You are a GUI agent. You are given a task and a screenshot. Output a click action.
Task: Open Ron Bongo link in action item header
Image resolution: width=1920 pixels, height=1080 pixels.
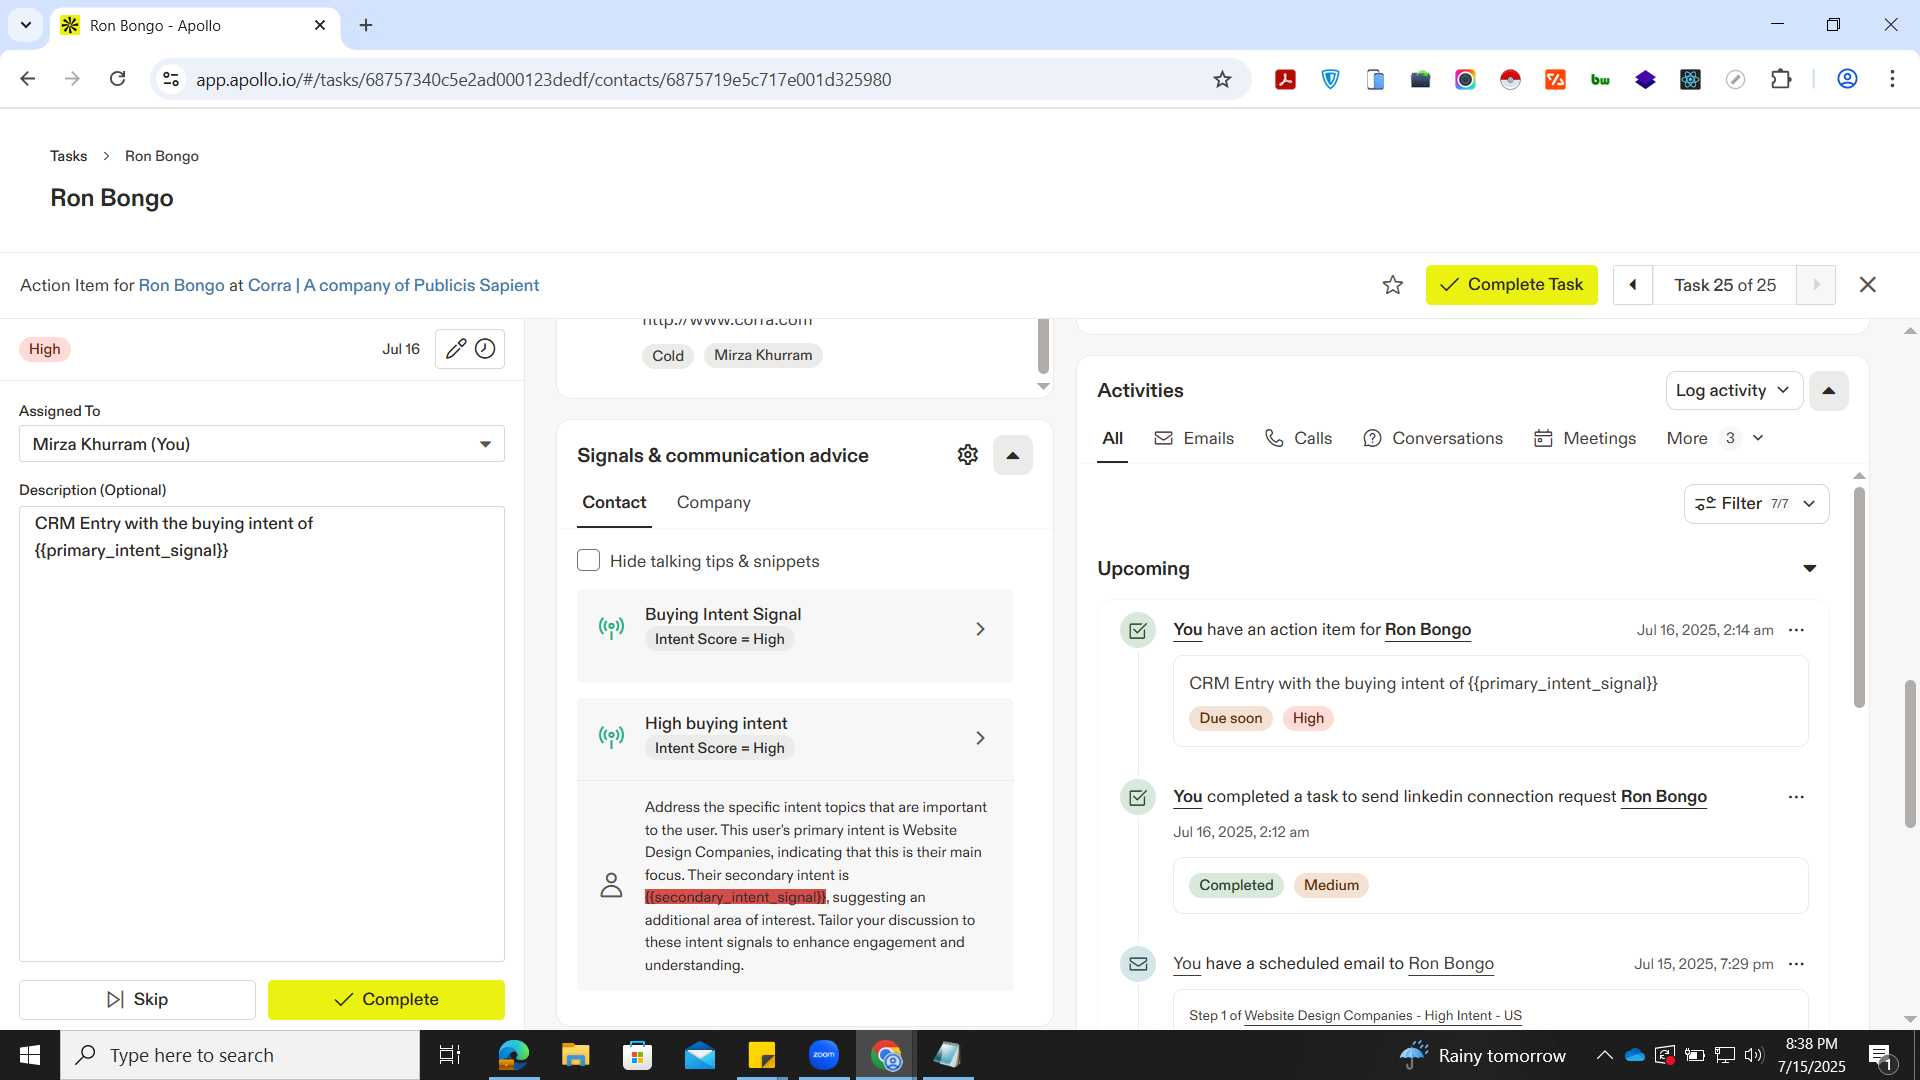(x=181, y=285)
